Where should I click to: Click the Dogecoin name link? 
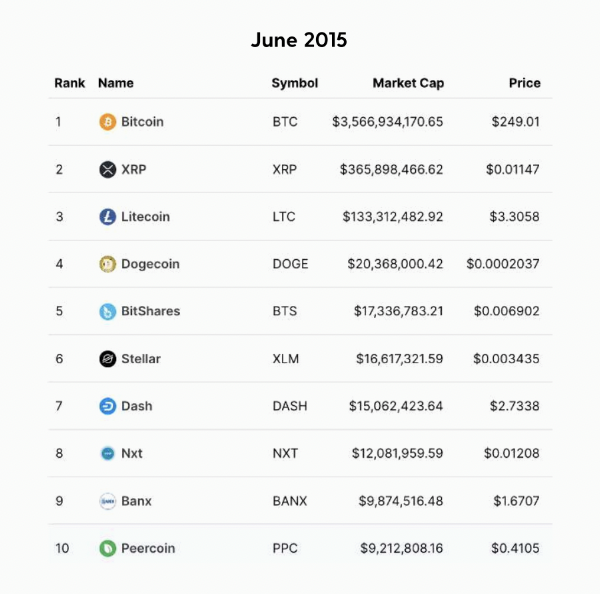(x=150, y=264)
